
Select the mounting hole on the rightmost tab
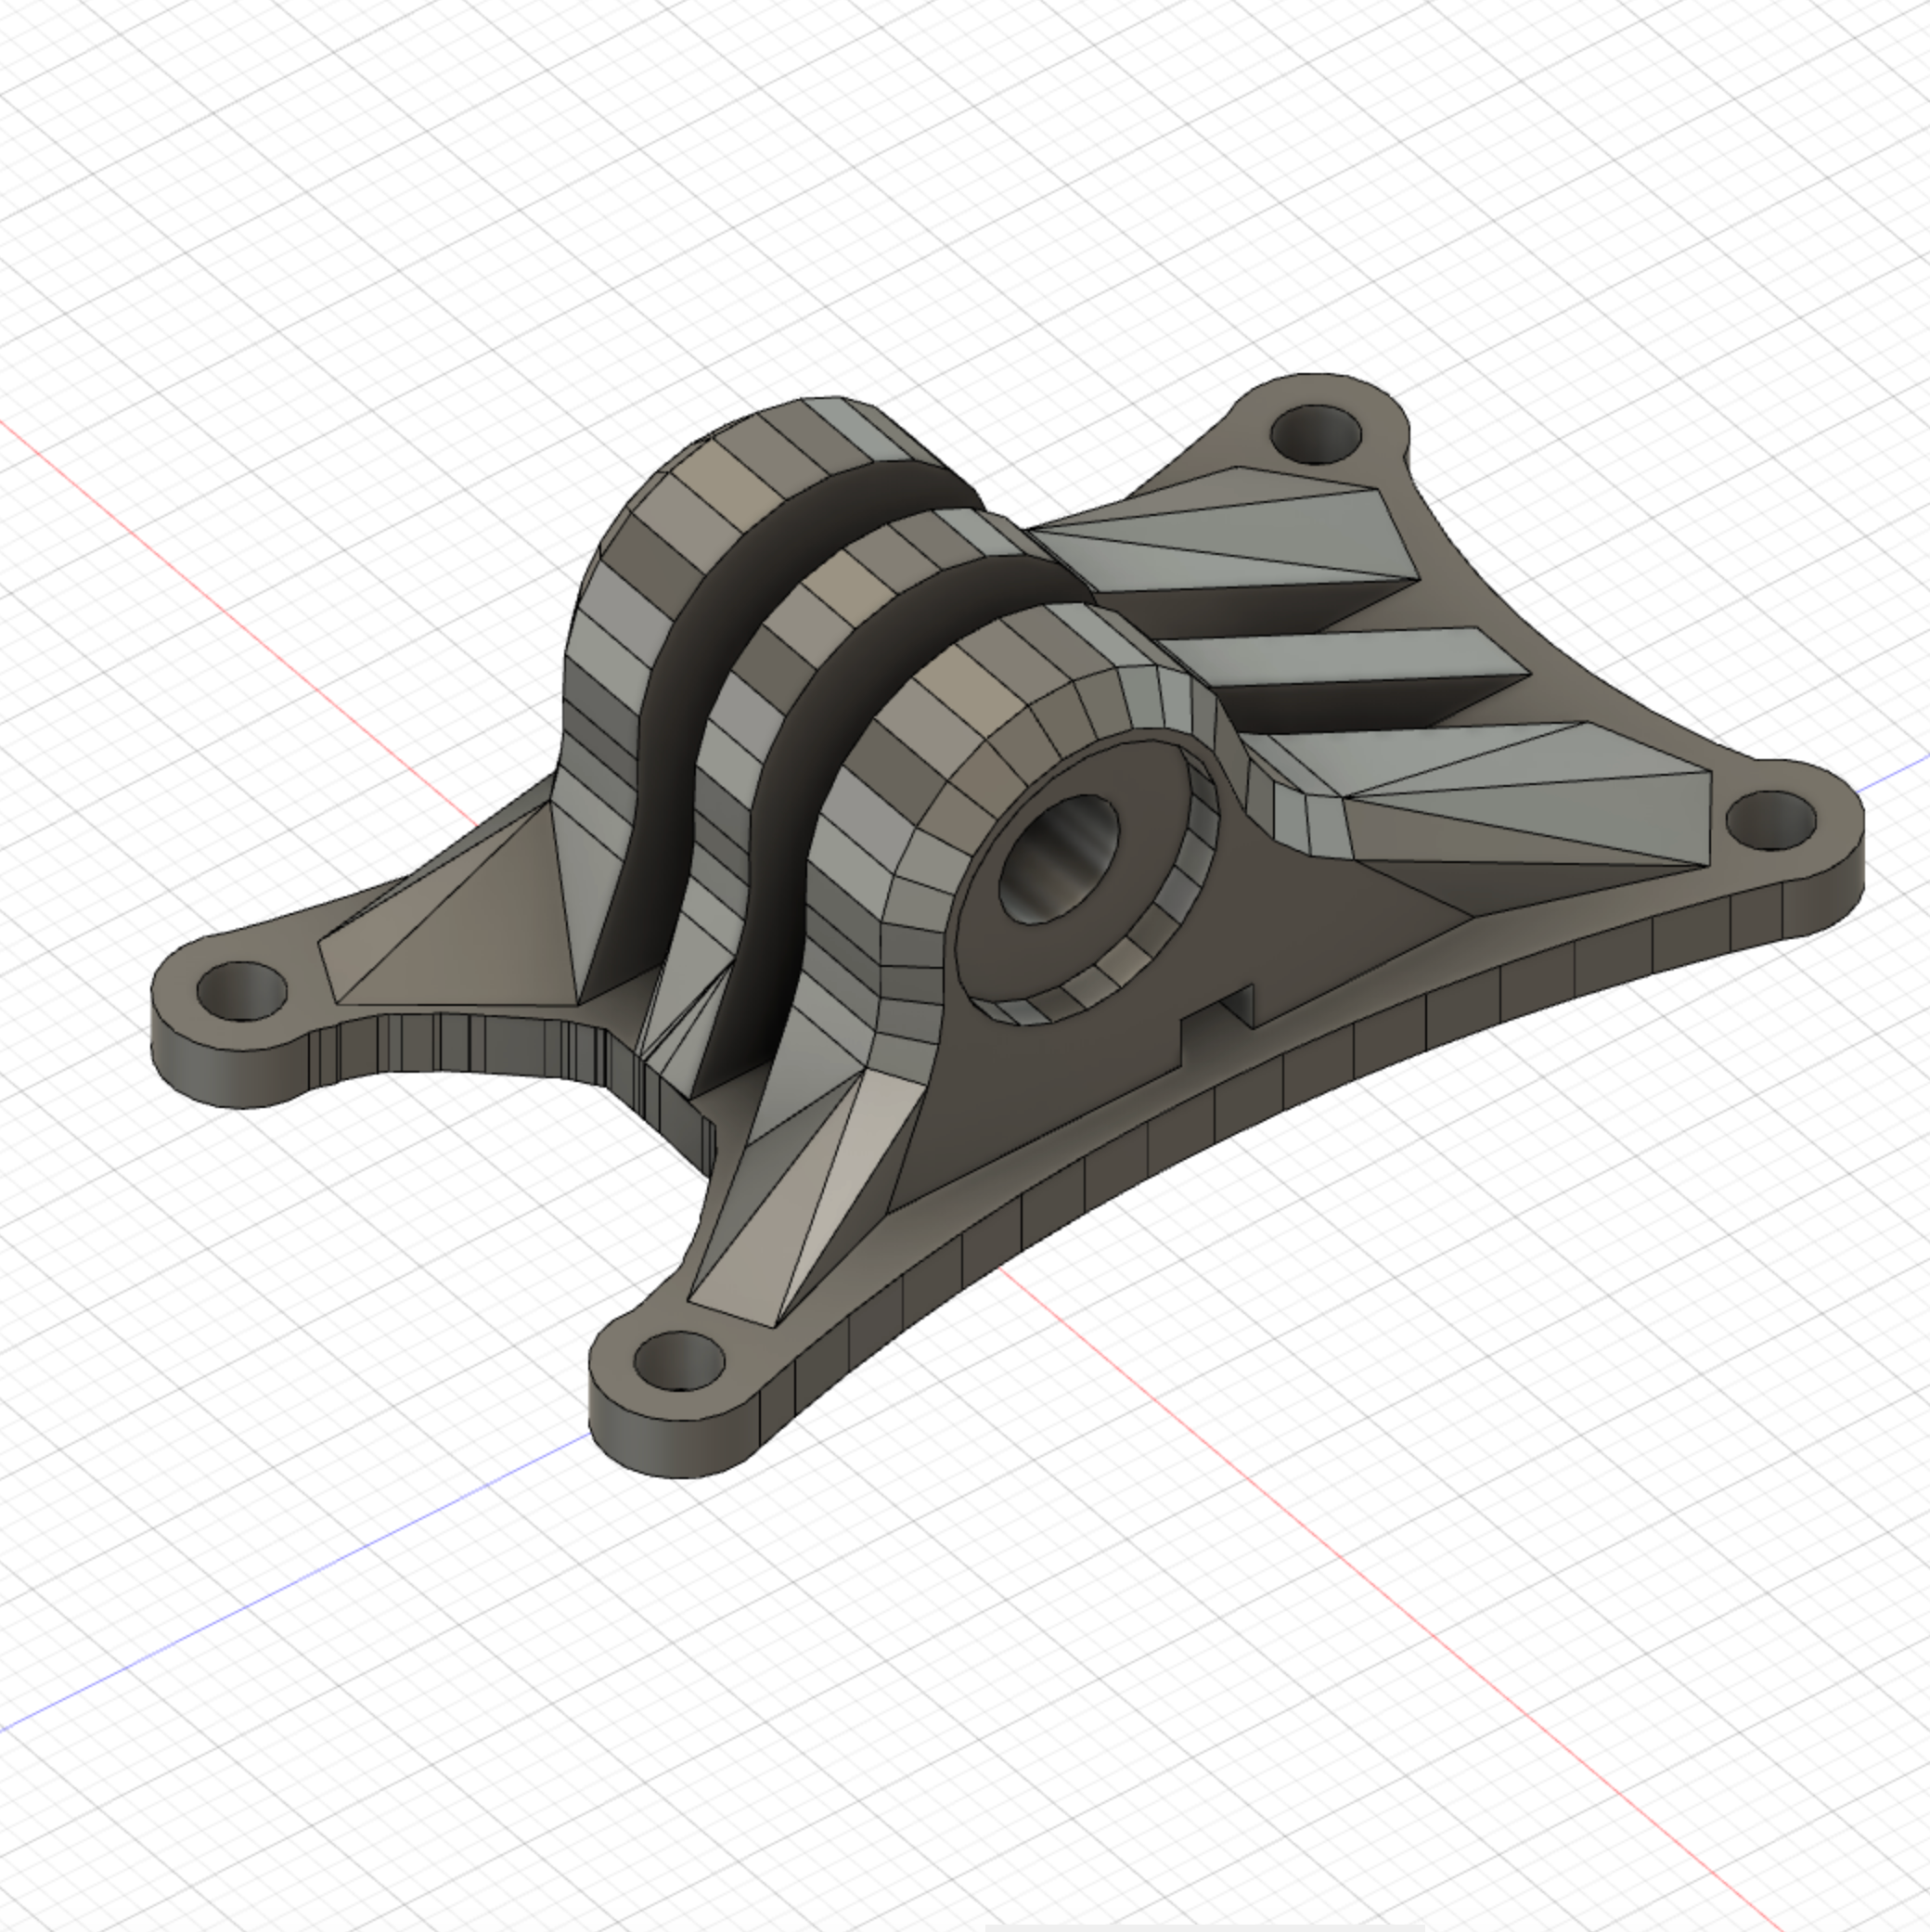pyautogui.click(x=1771, y=820)
